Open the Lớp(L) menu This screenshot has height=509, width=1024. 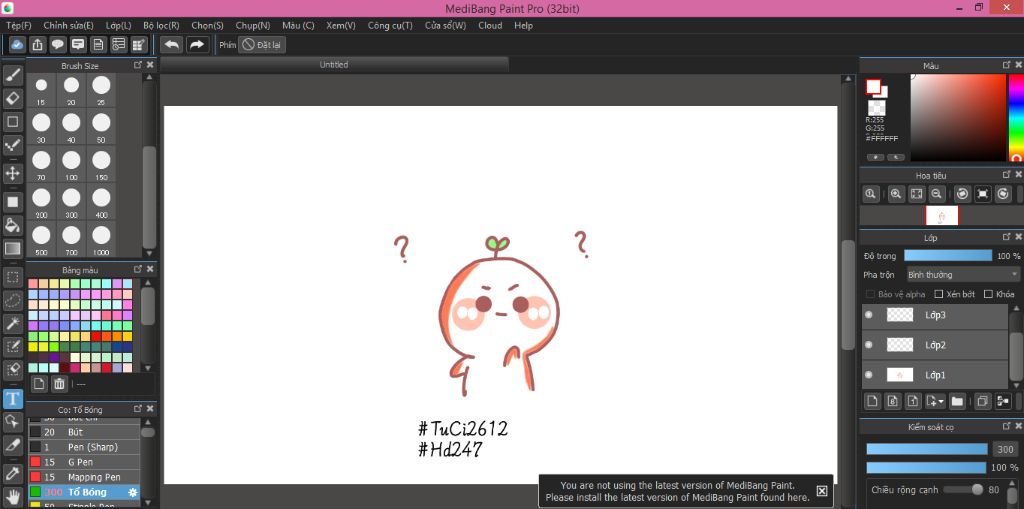pyautogui.click(x=118, y=25)
